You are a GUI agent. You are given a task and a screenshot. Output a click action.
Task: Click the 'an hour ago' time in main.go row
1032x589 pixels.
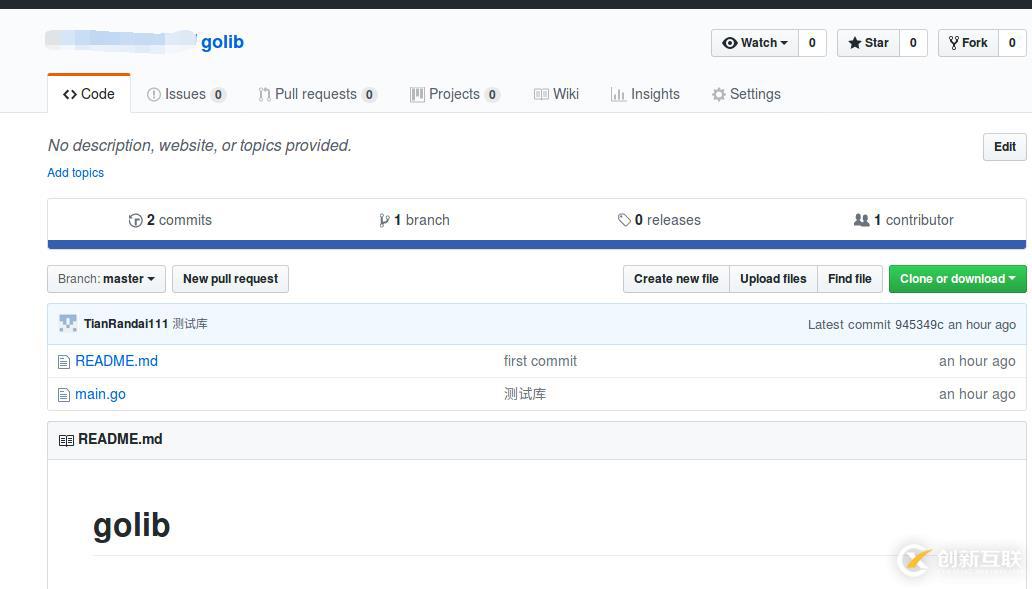click(x=977, y=394)
